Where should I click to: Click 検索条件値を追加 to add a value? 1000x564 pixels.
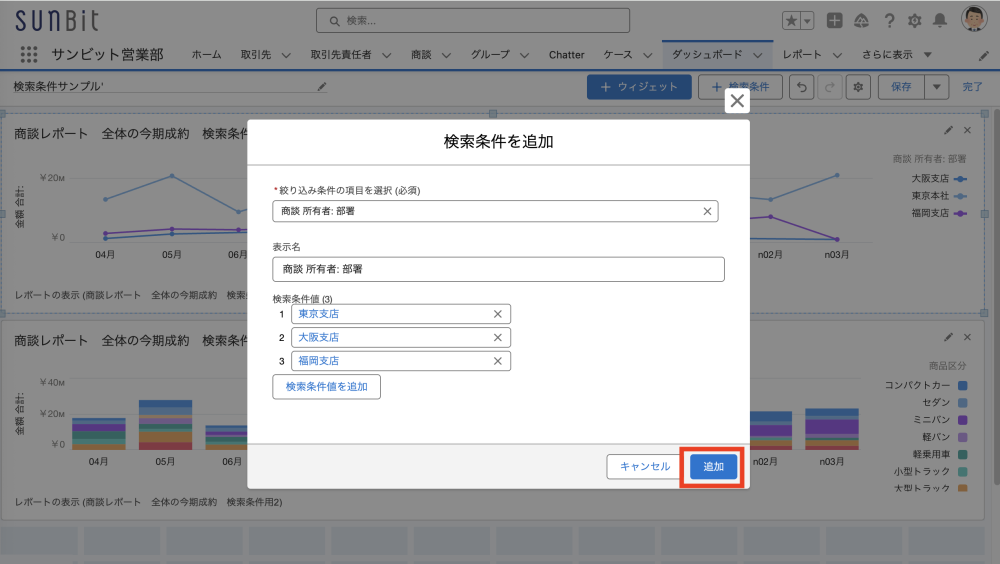tap(326, 386)
